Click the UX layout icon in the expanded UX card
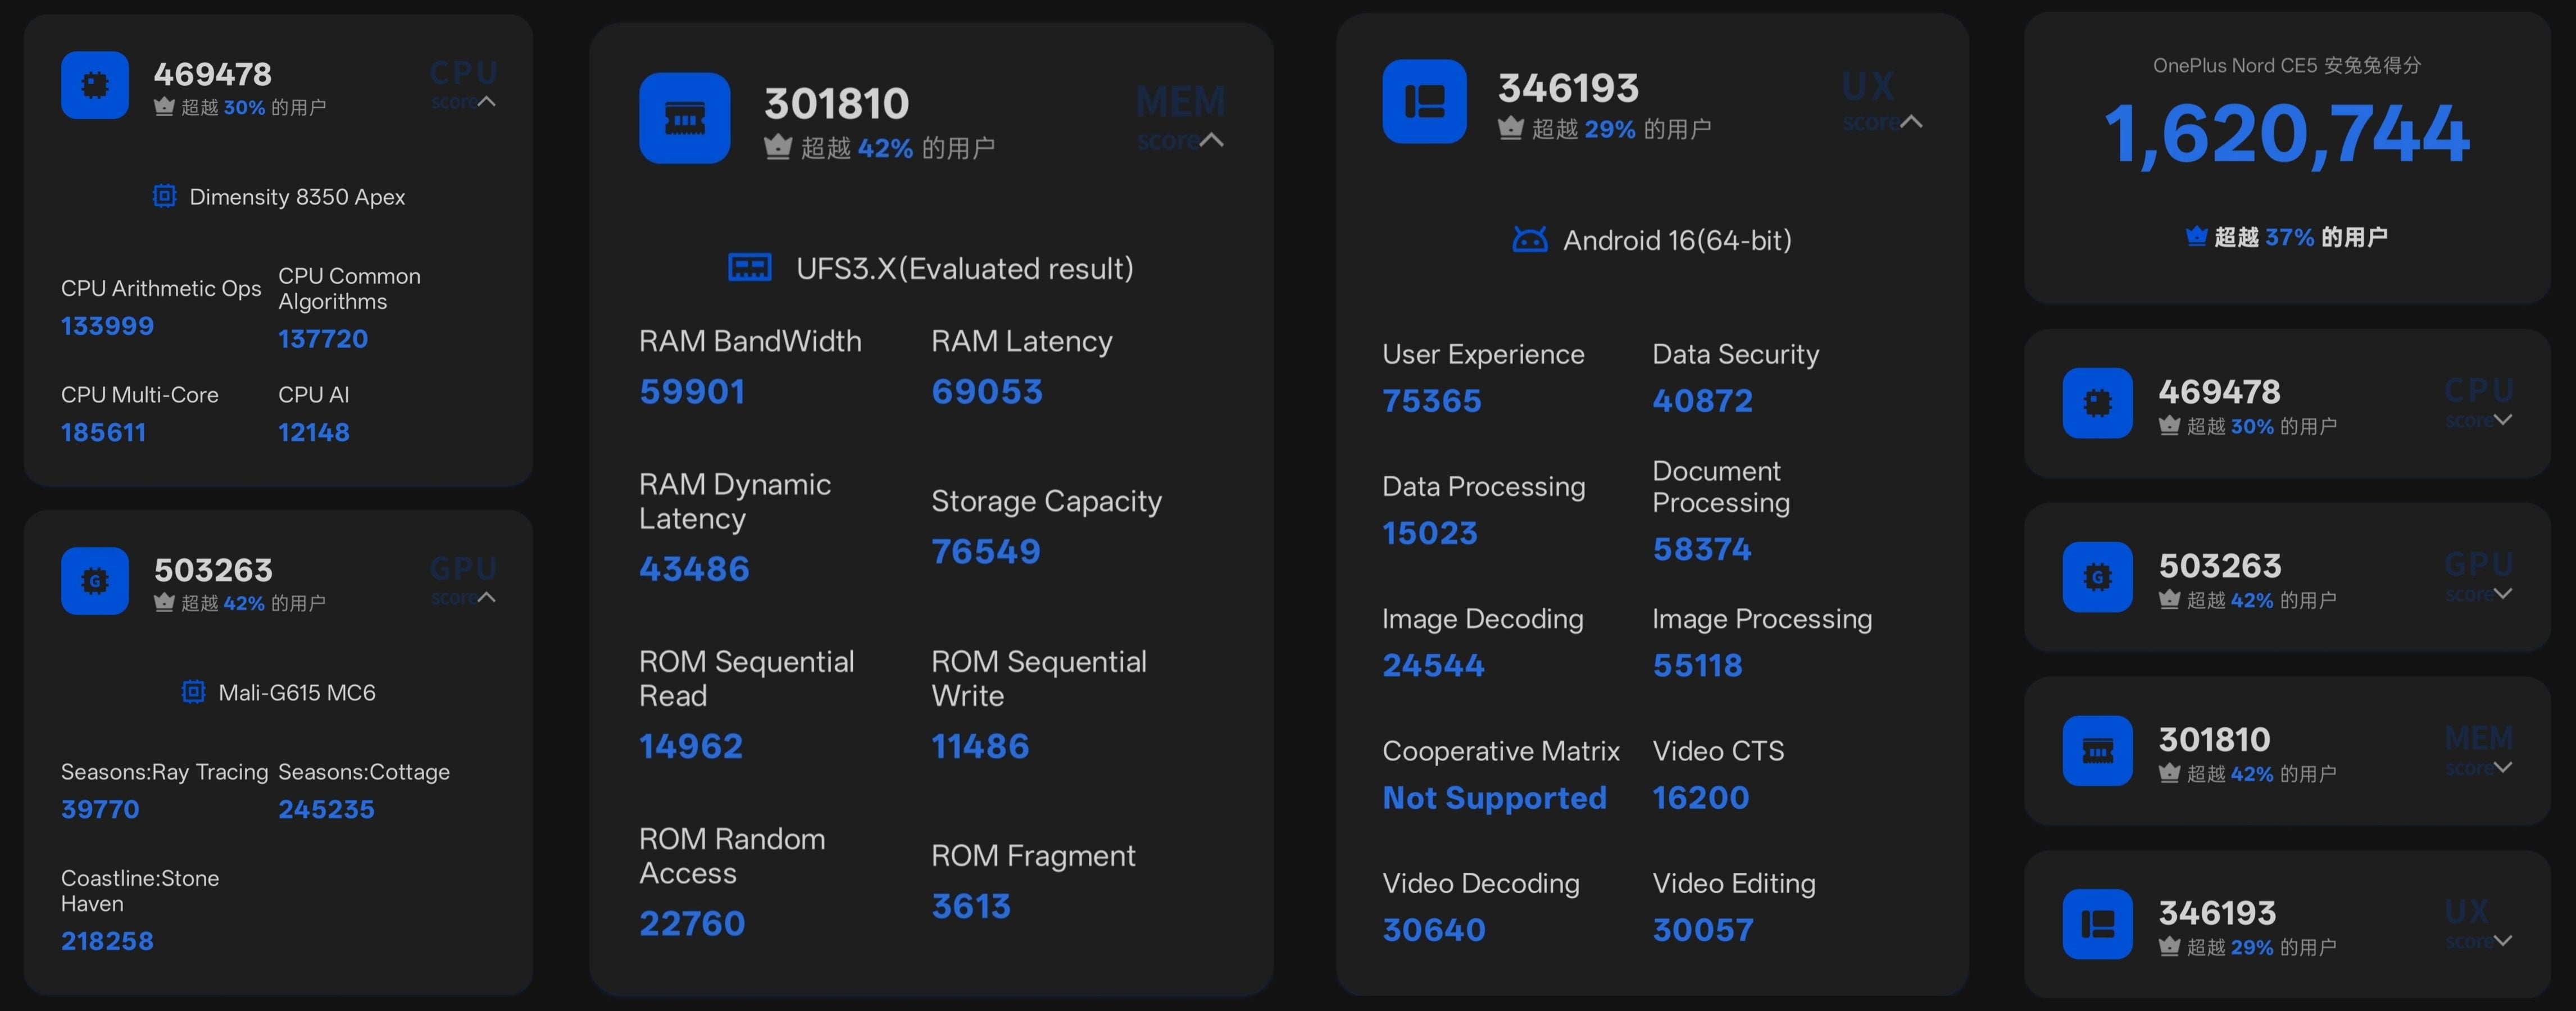The image size is (2576, 1011). [1425, 101]
